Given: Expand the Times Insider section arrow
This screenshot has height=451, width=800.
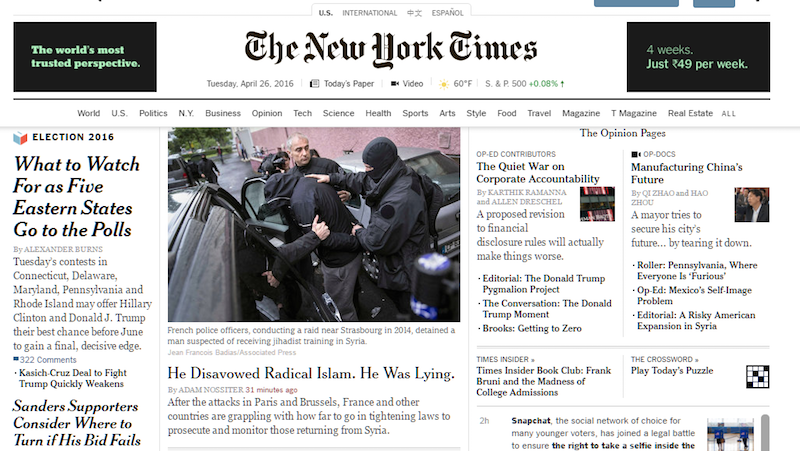Looking at the screenshot, I should pos(533,359).
